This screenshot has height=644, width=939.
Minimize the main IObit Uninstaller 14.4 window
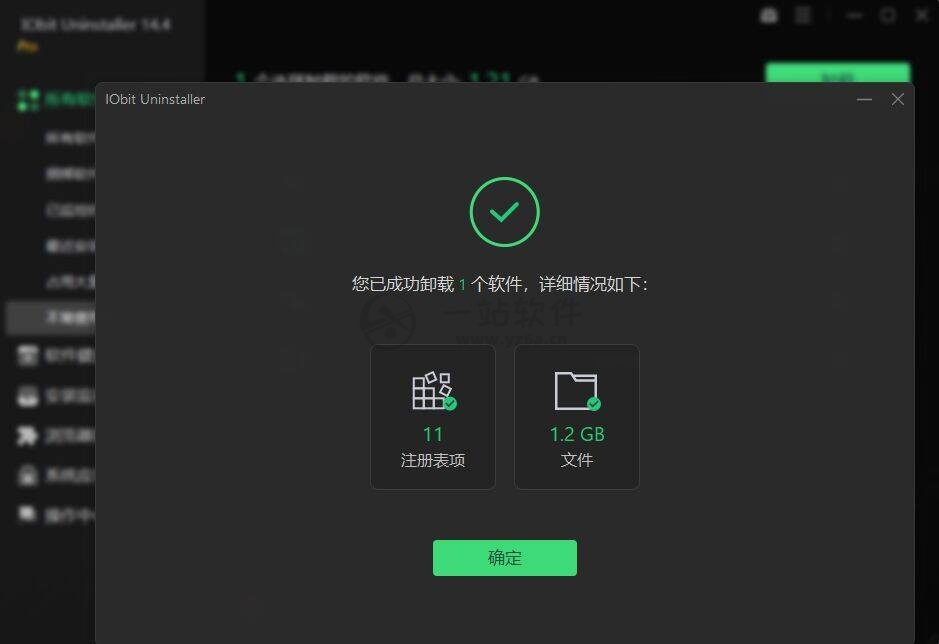[855, 16]
